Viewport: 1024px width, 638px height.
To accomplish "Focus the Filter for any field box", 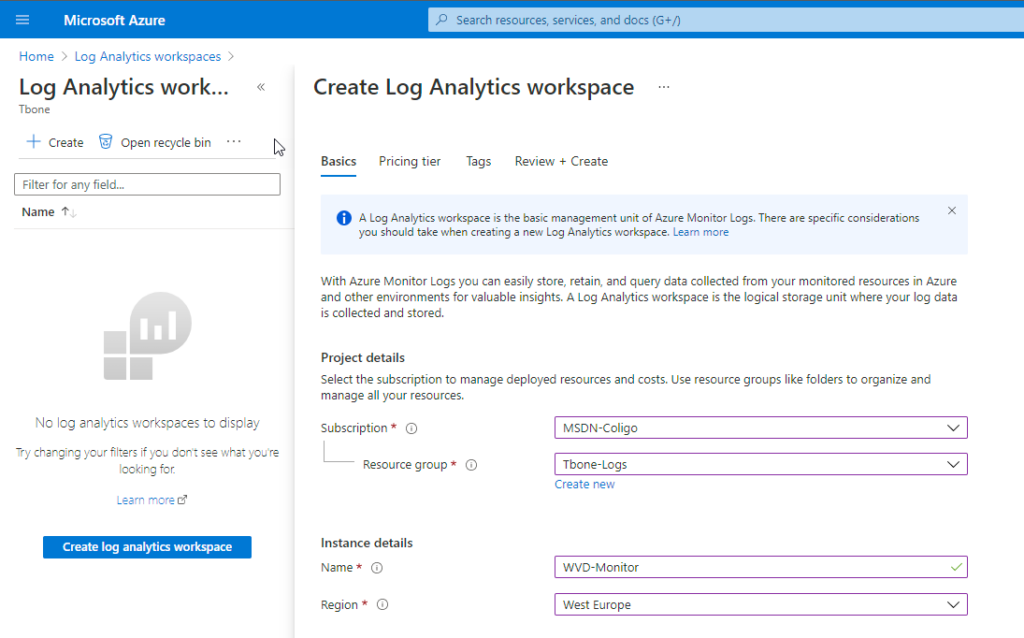I will coord(147,184).
